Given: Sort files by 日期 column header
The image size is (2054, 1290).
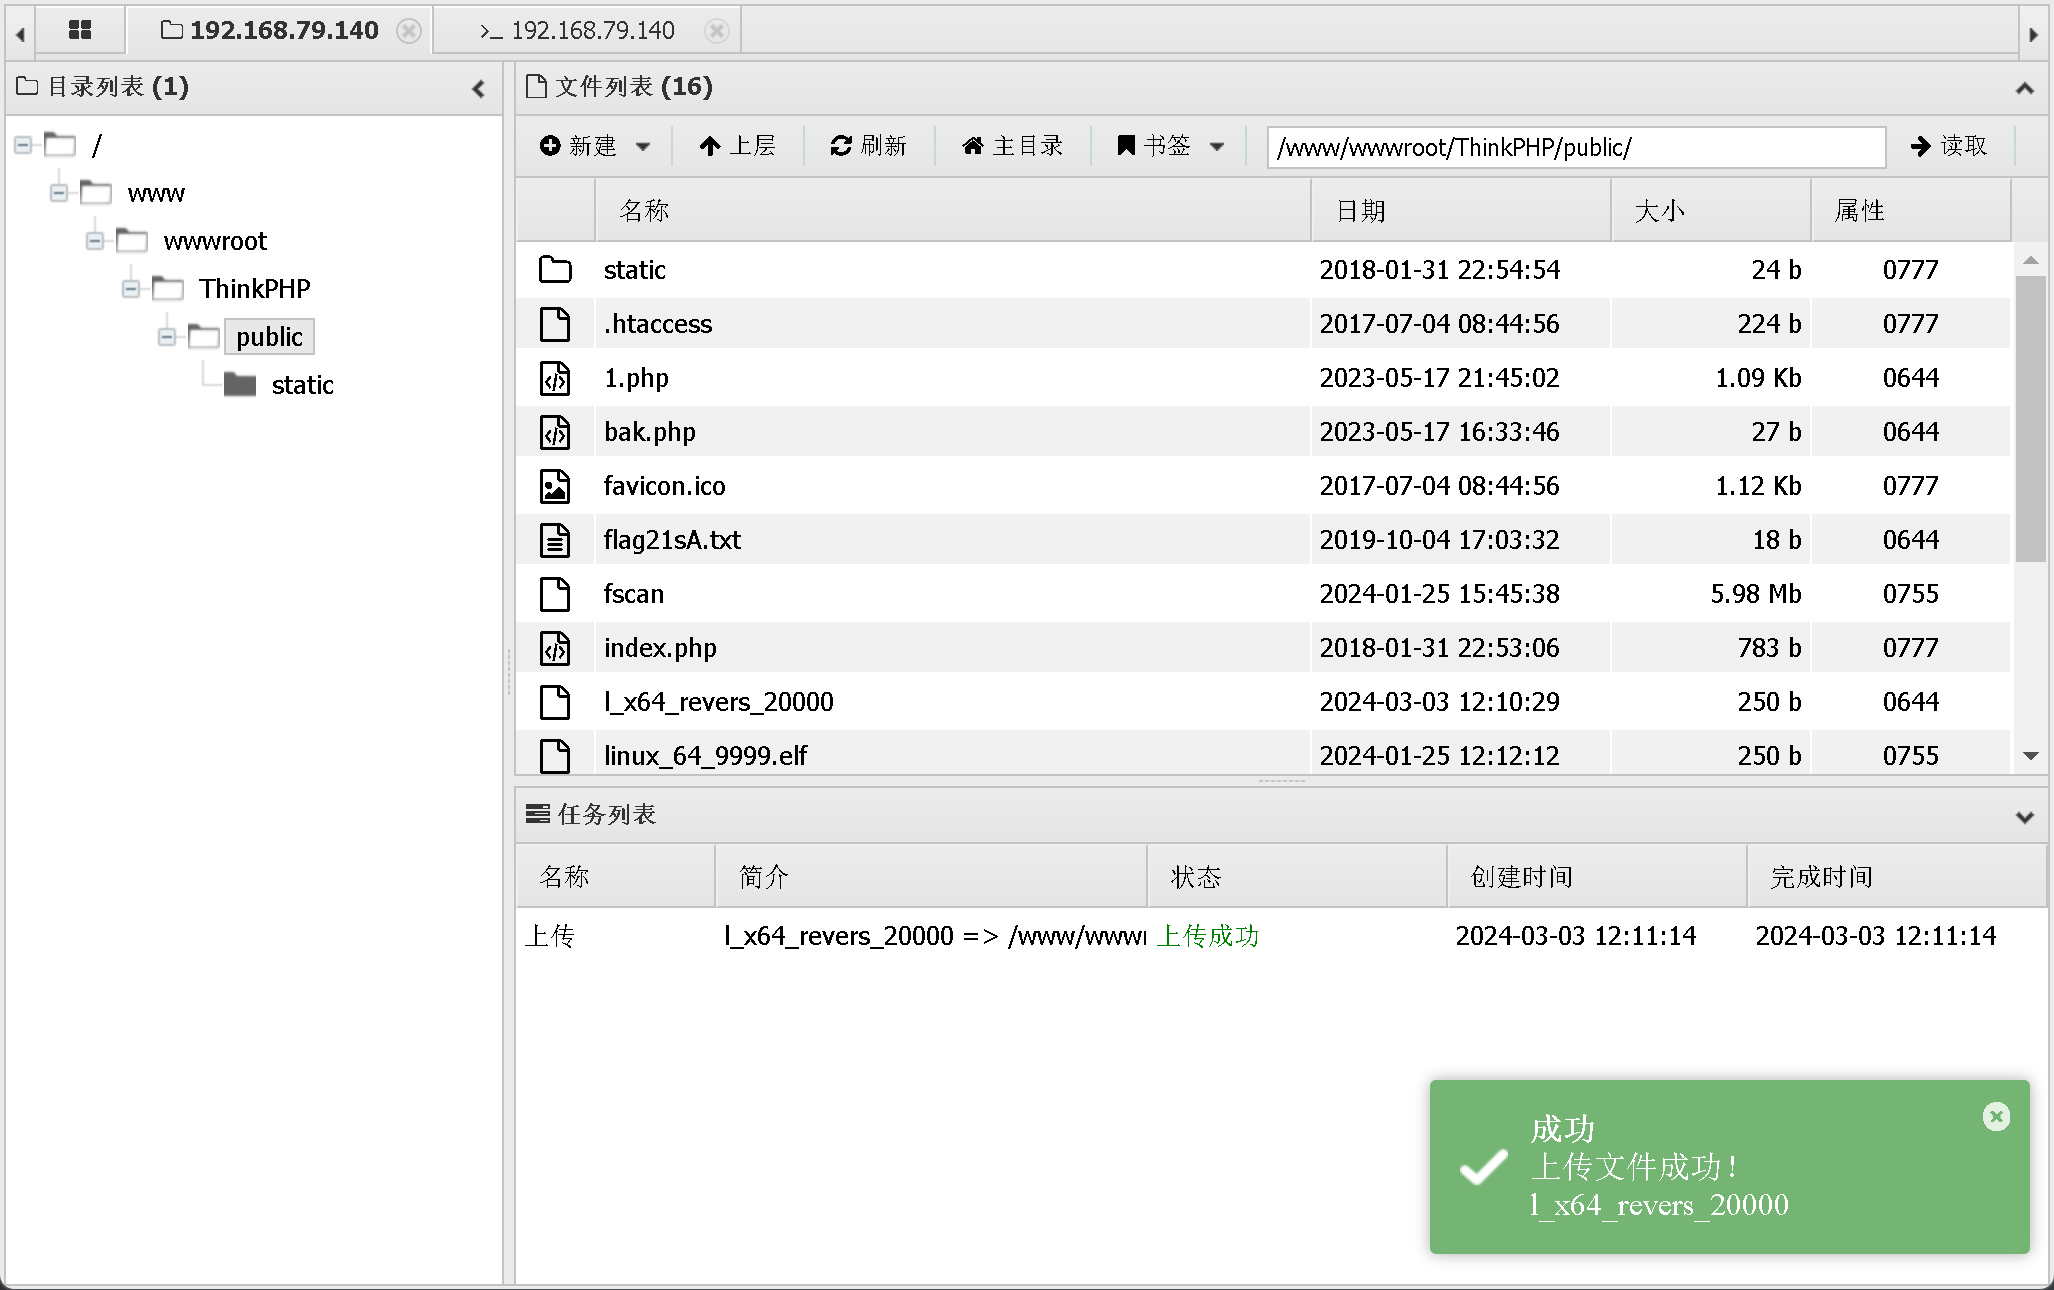Looking at the screenshot, I should coord(1460,211).
